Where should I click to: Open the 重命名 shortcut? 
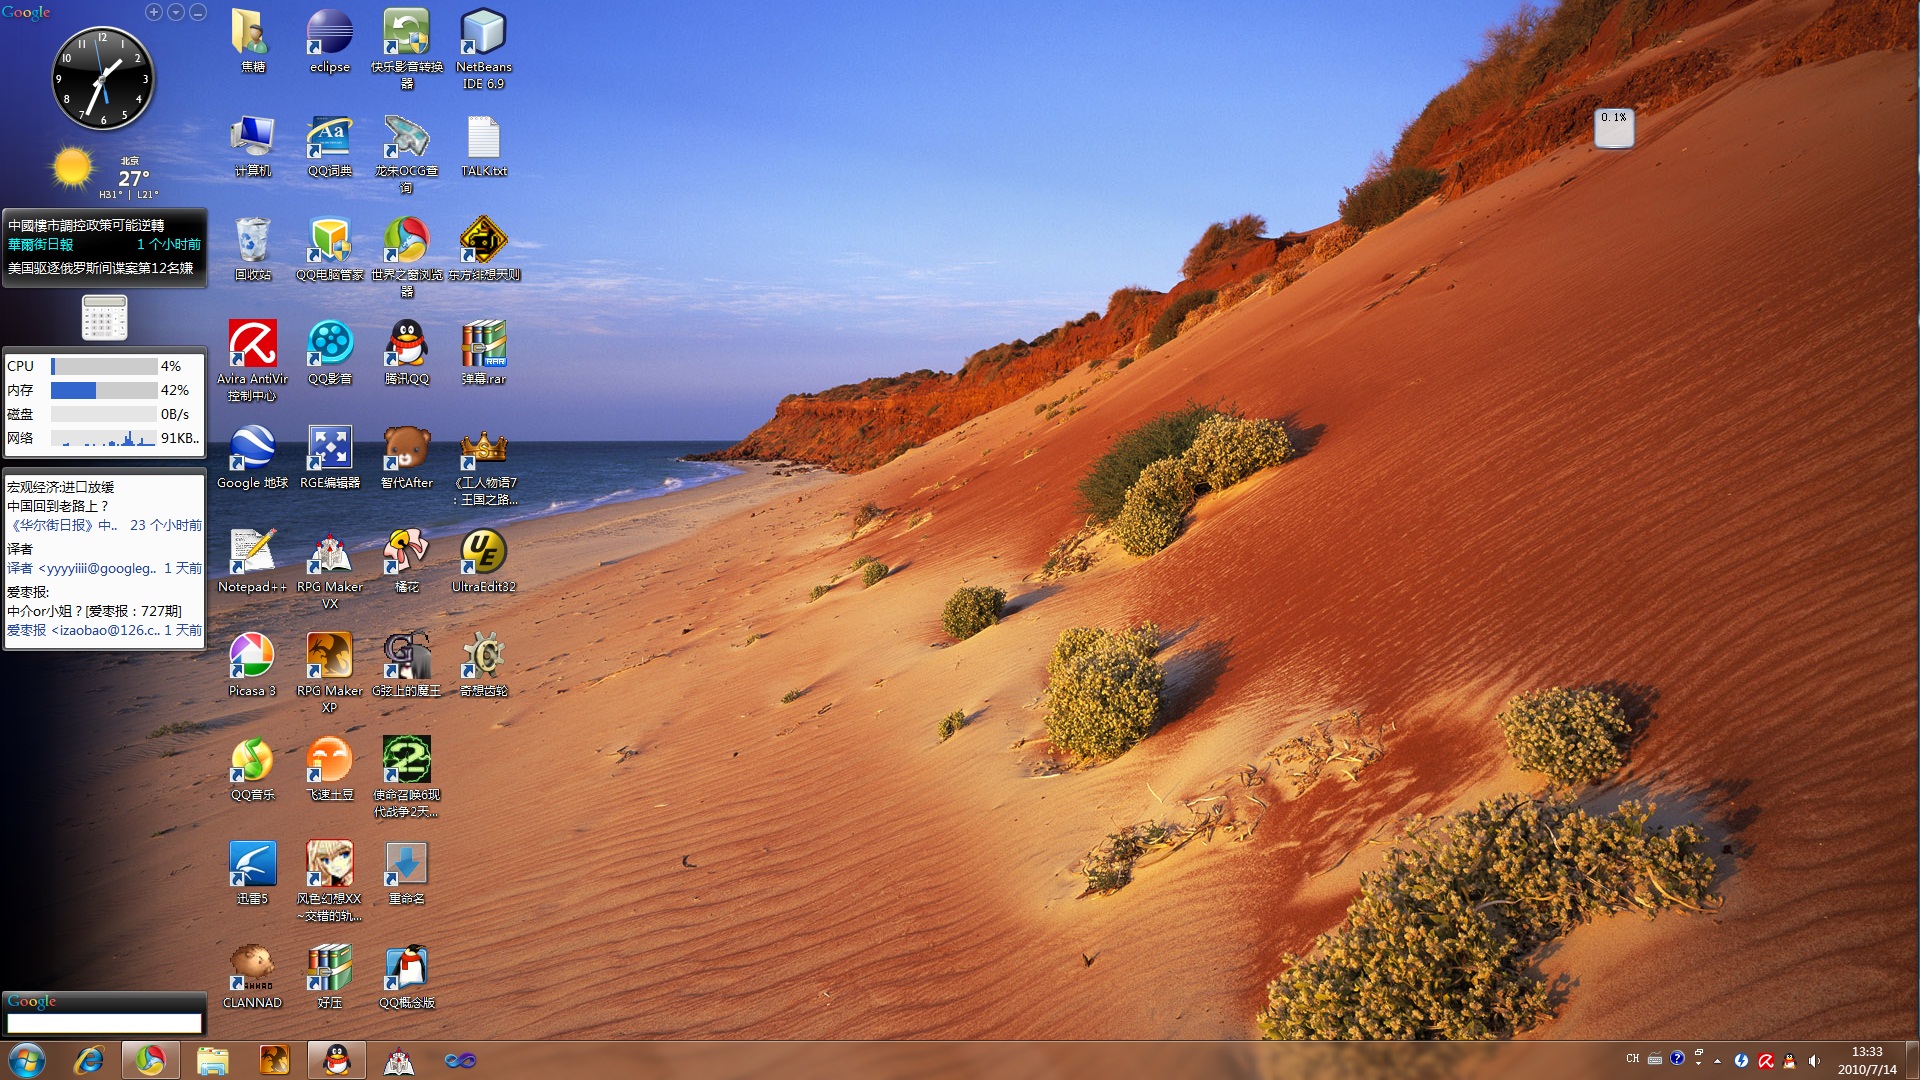tap(406, 873)
